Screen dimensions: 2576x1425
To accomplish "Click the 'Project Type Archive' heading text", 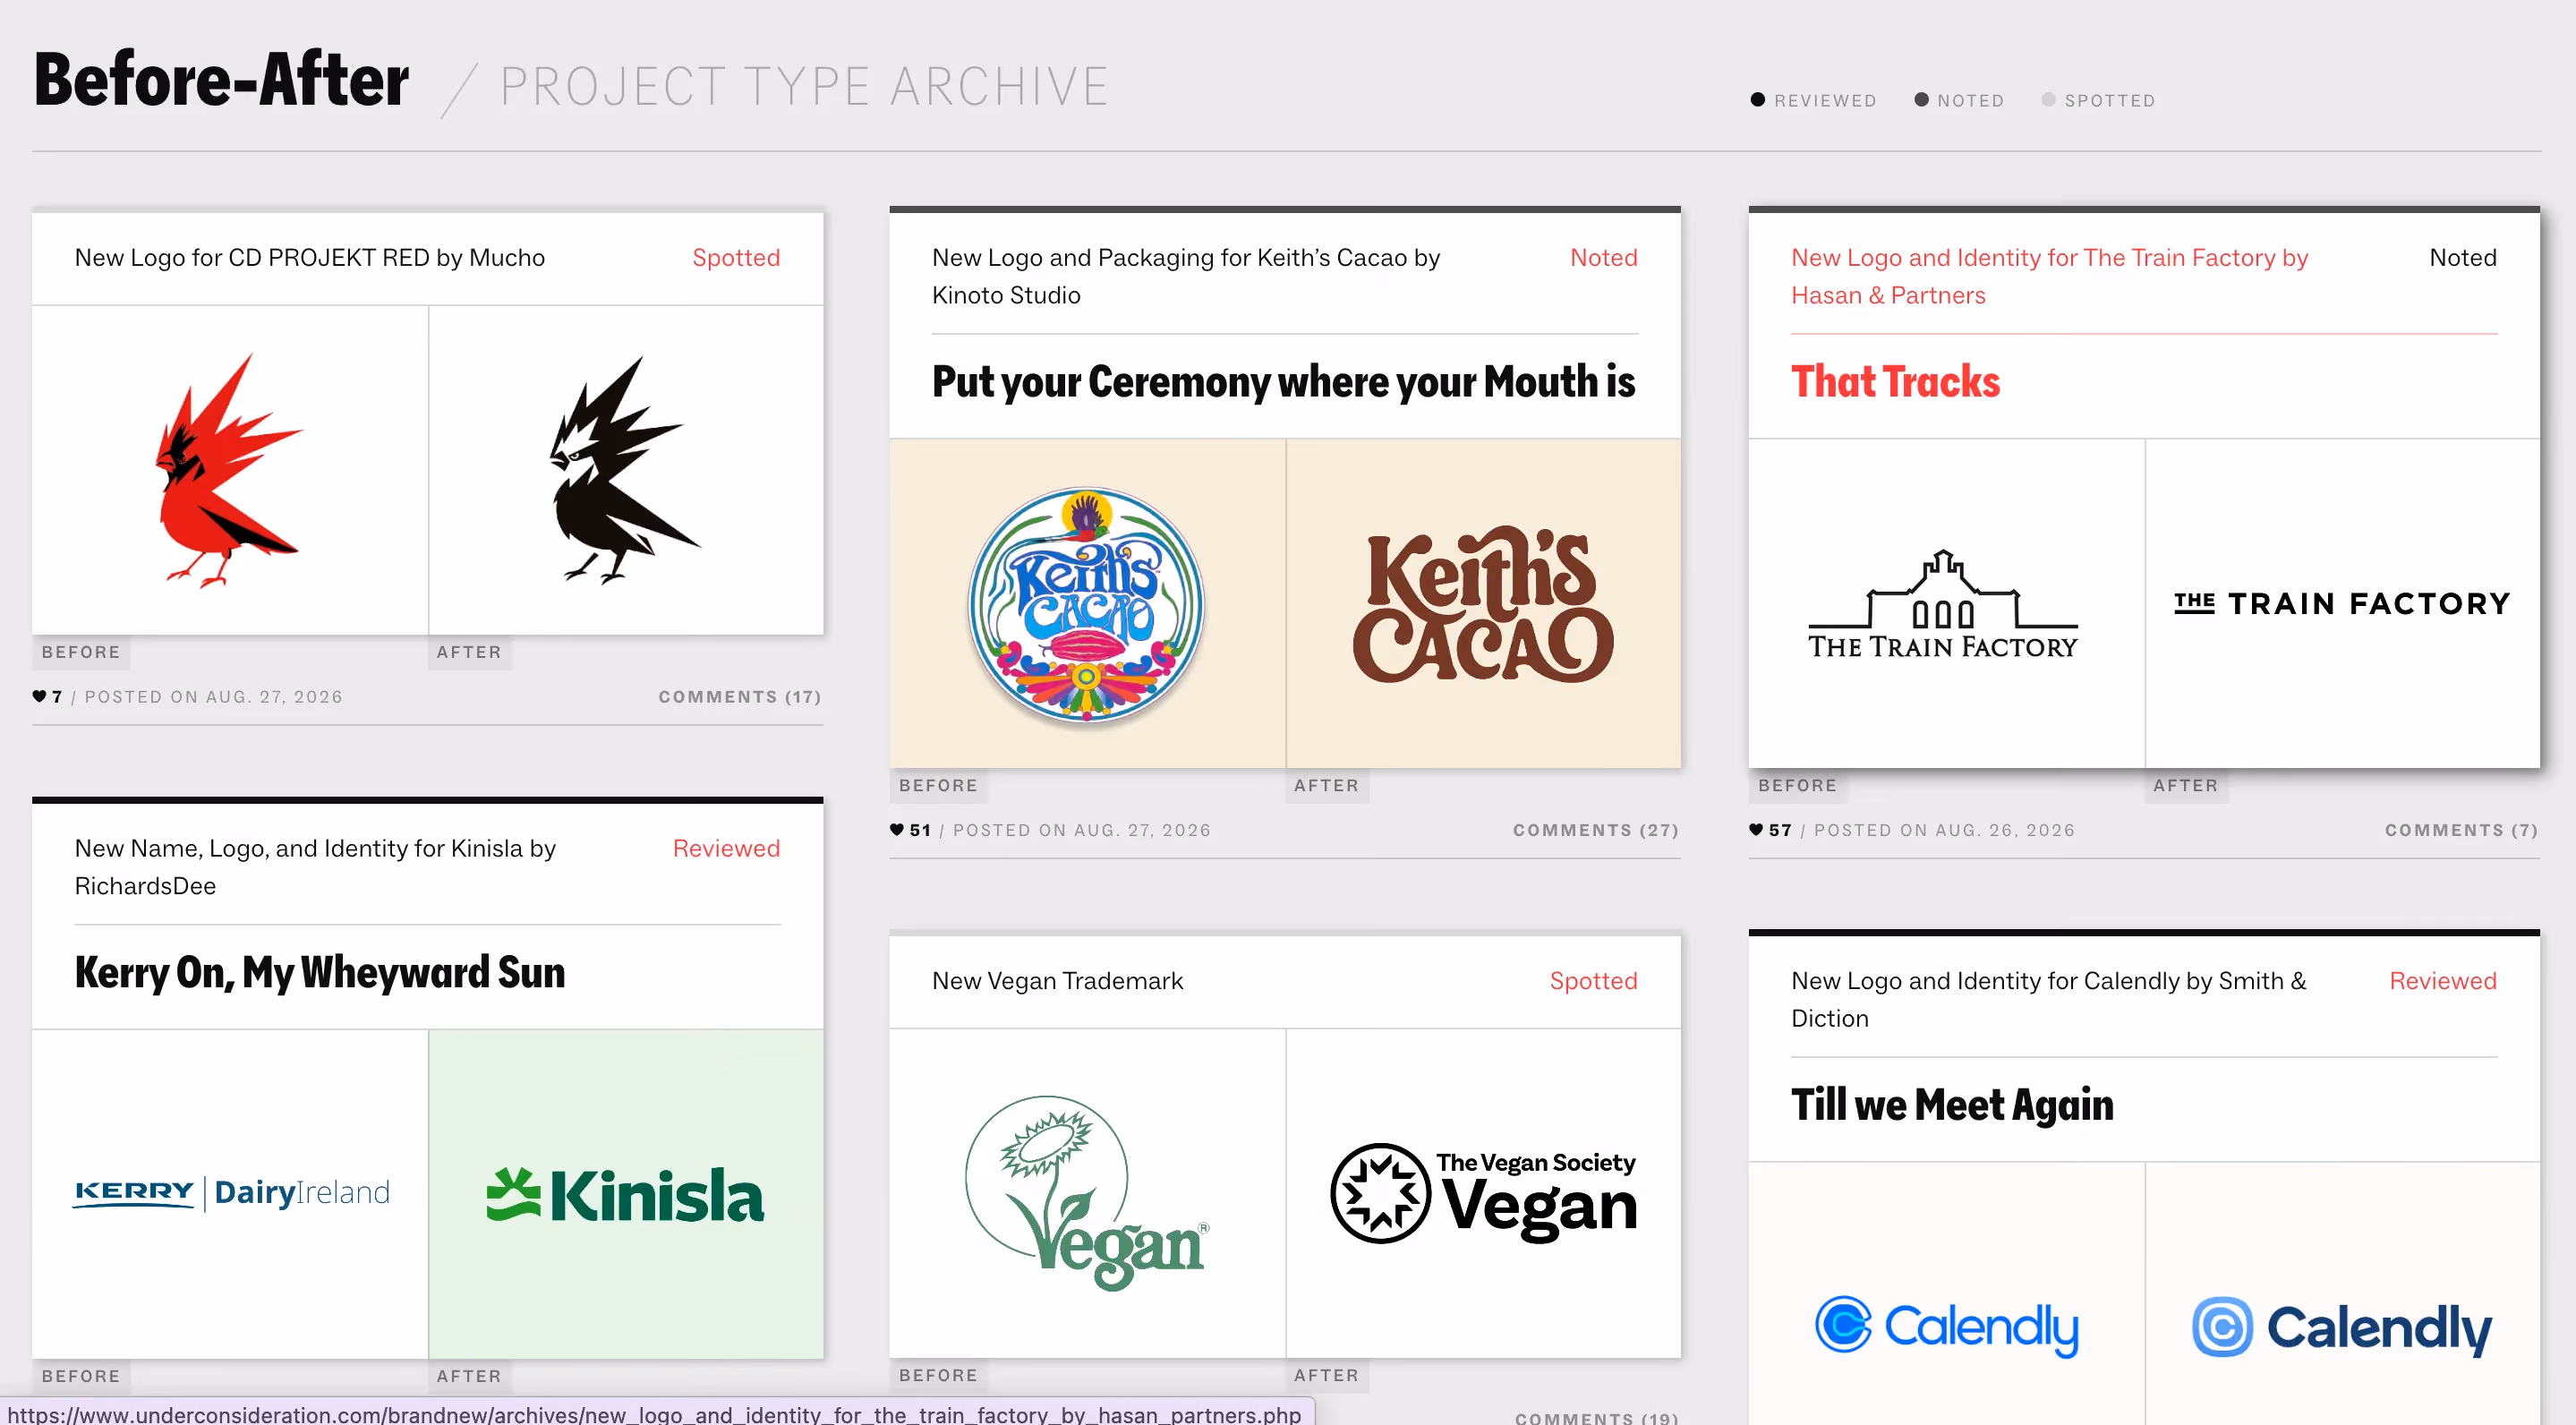I will coord(804,87).
